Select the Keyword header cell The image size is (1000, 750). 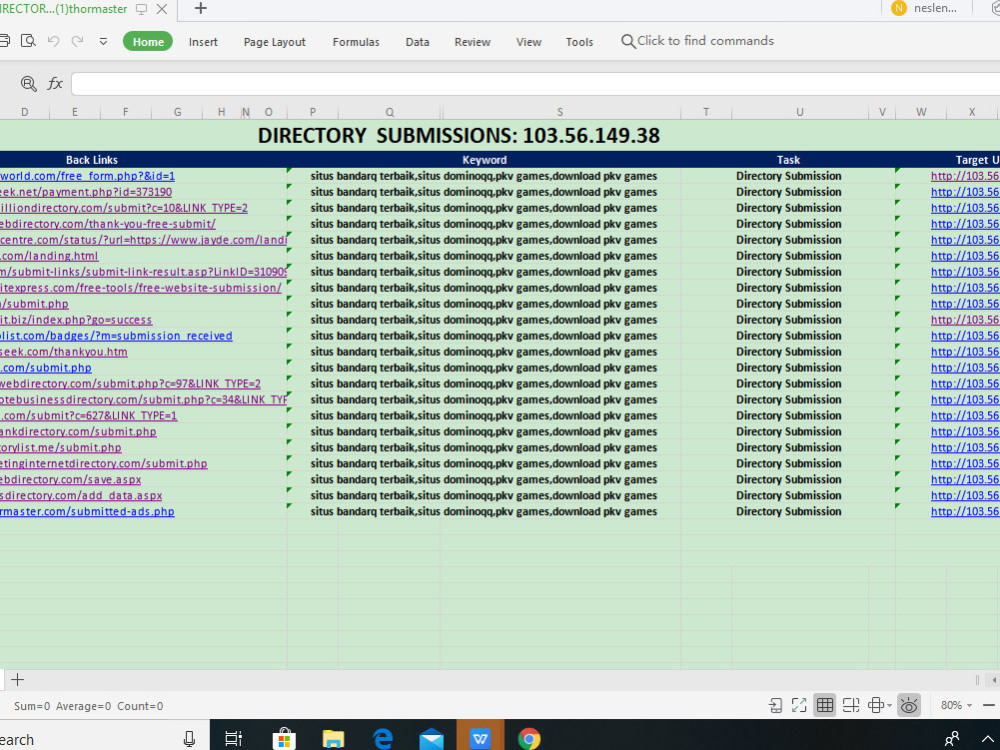(484, 159)
